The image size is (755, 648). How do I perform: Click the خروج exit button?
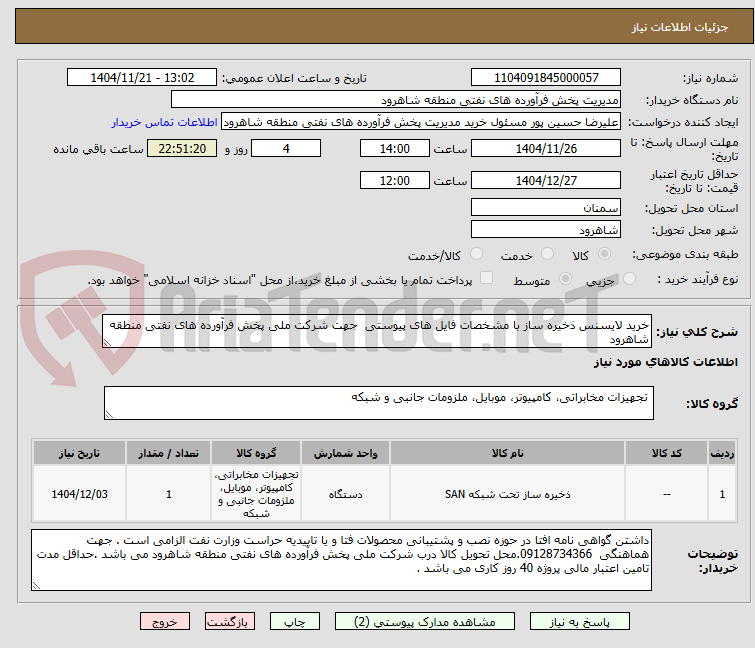165,622
